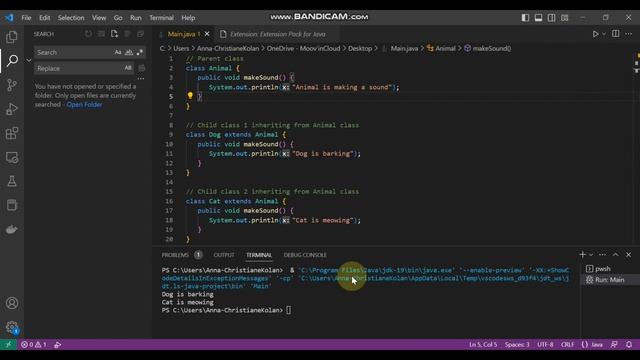Maximize the panel size chevron

pyautogui.click(x=616, y=254)
